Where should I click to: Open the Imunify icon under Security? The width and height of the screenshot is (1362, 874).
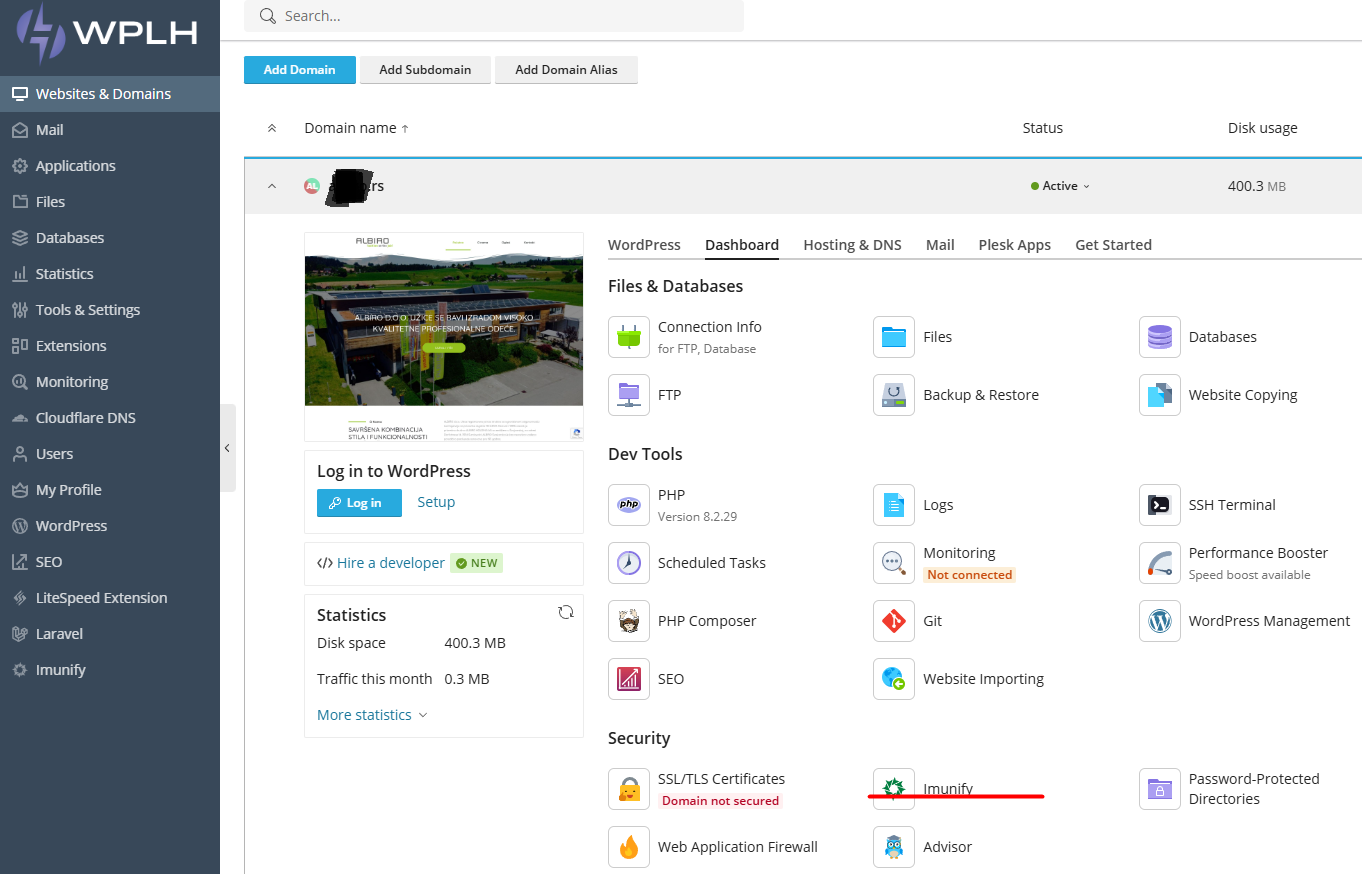894,789
